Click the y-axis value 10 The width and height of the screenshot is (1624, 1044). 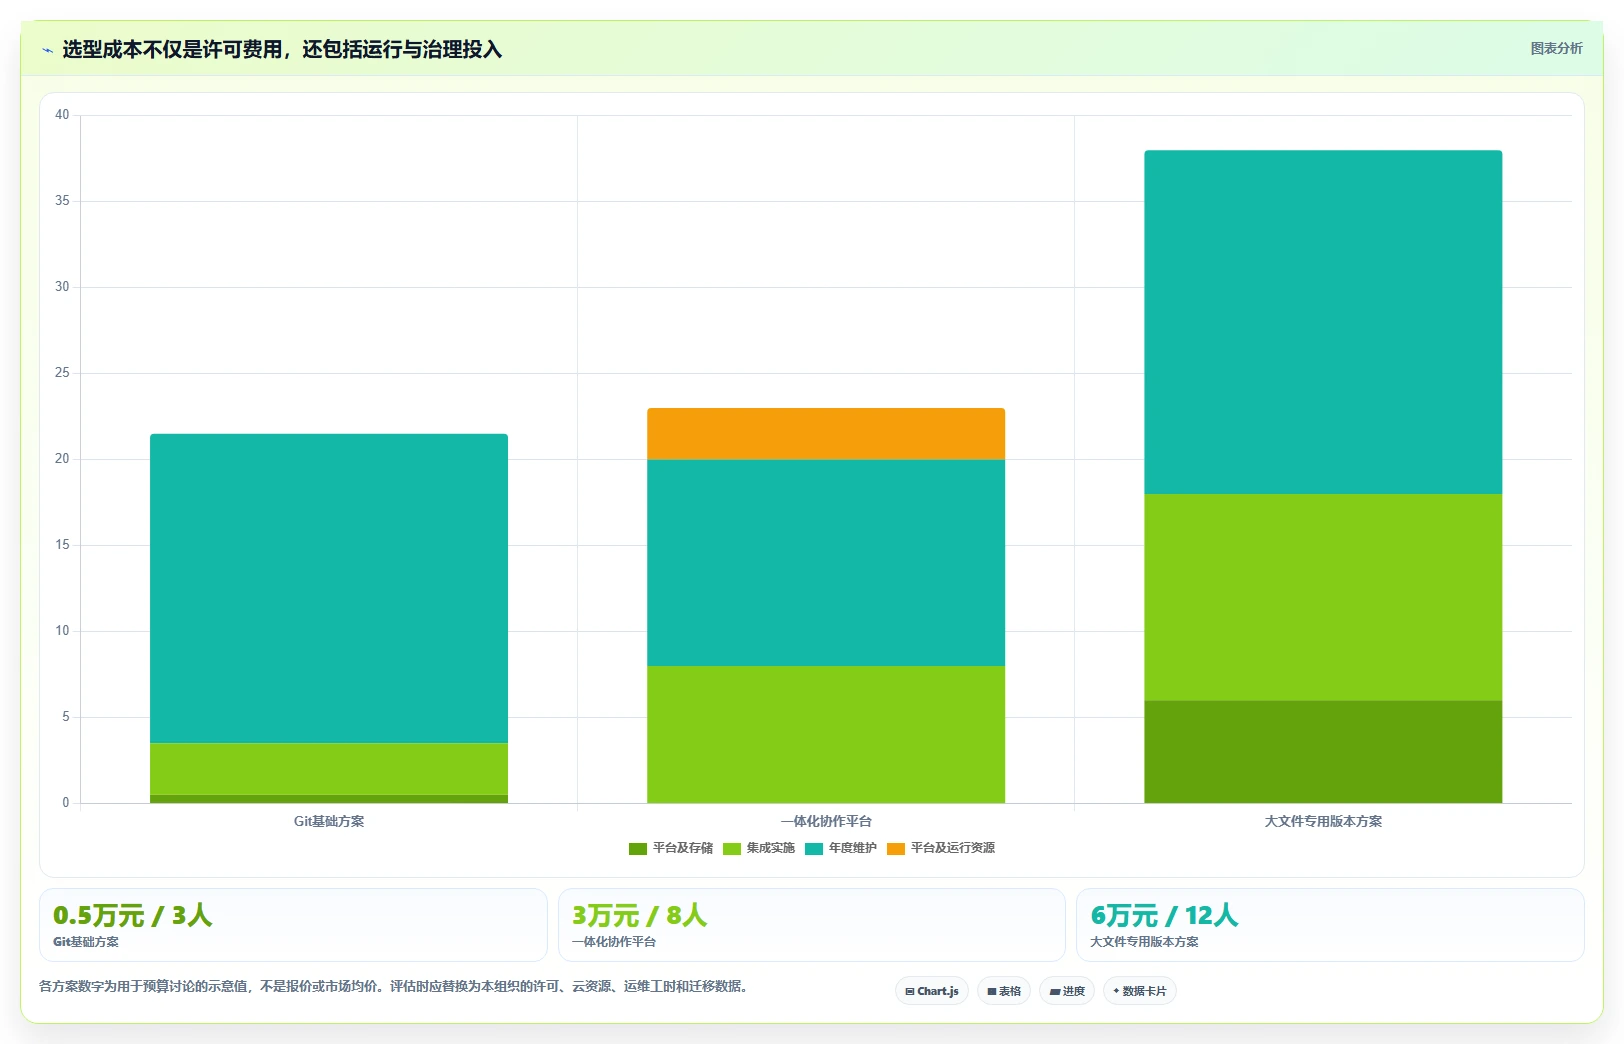click(62, 631)
